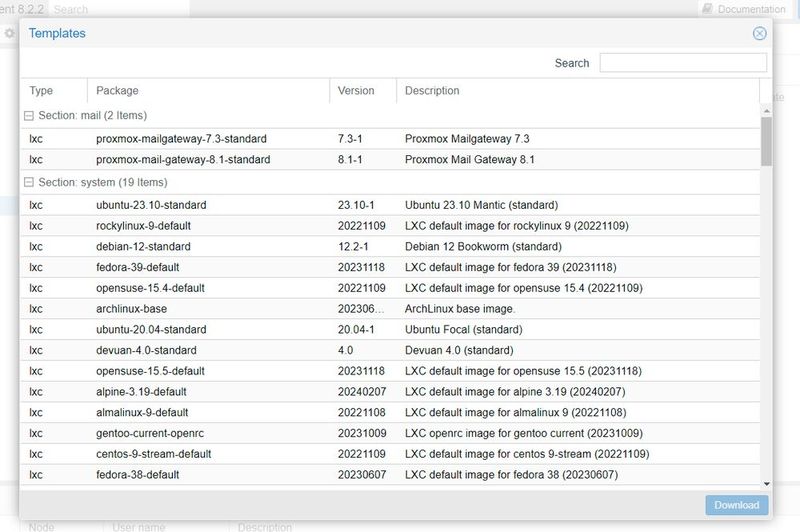Click the gear icon in background window
The width and height of the screenshot is (800, 532).
[9, 34]
